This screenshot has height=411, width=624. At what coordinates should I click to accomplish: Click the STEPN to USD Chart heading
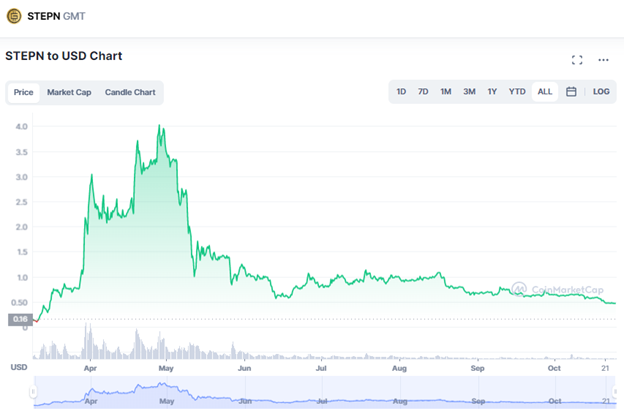(x=64, y=56)
